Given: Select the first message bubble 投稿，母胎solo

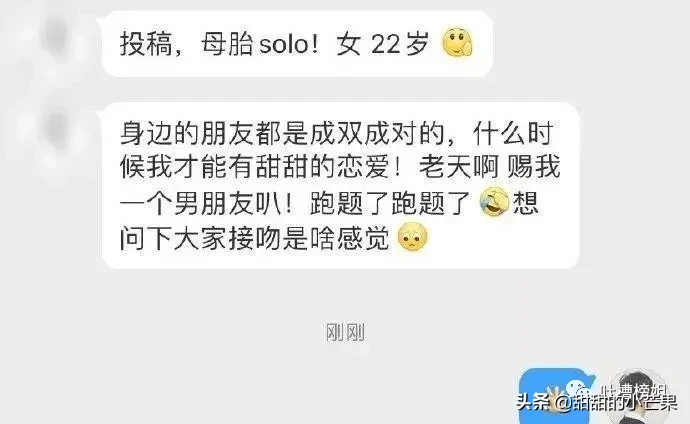Looking at the screenshot, I should 297,44.
